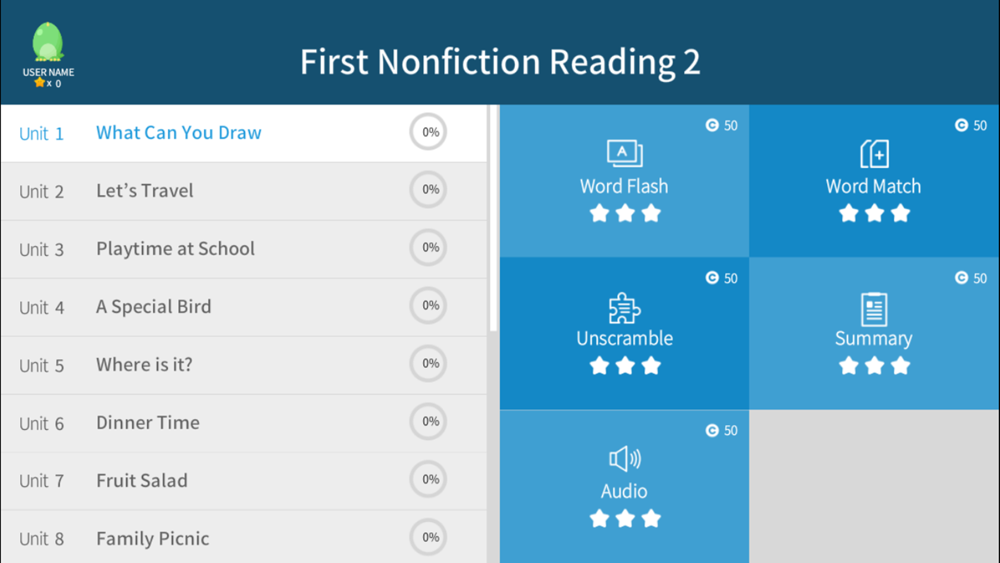Open Unit 6 Dinner Time
Viewport: 1000px width, 563px height.
point(244,423)
